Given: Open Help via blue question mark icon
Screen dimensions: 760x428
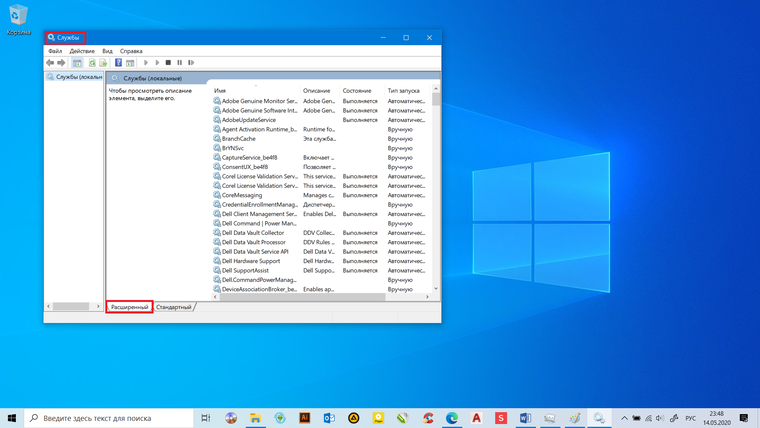Looking at the screenshot, I should (118, 63).
